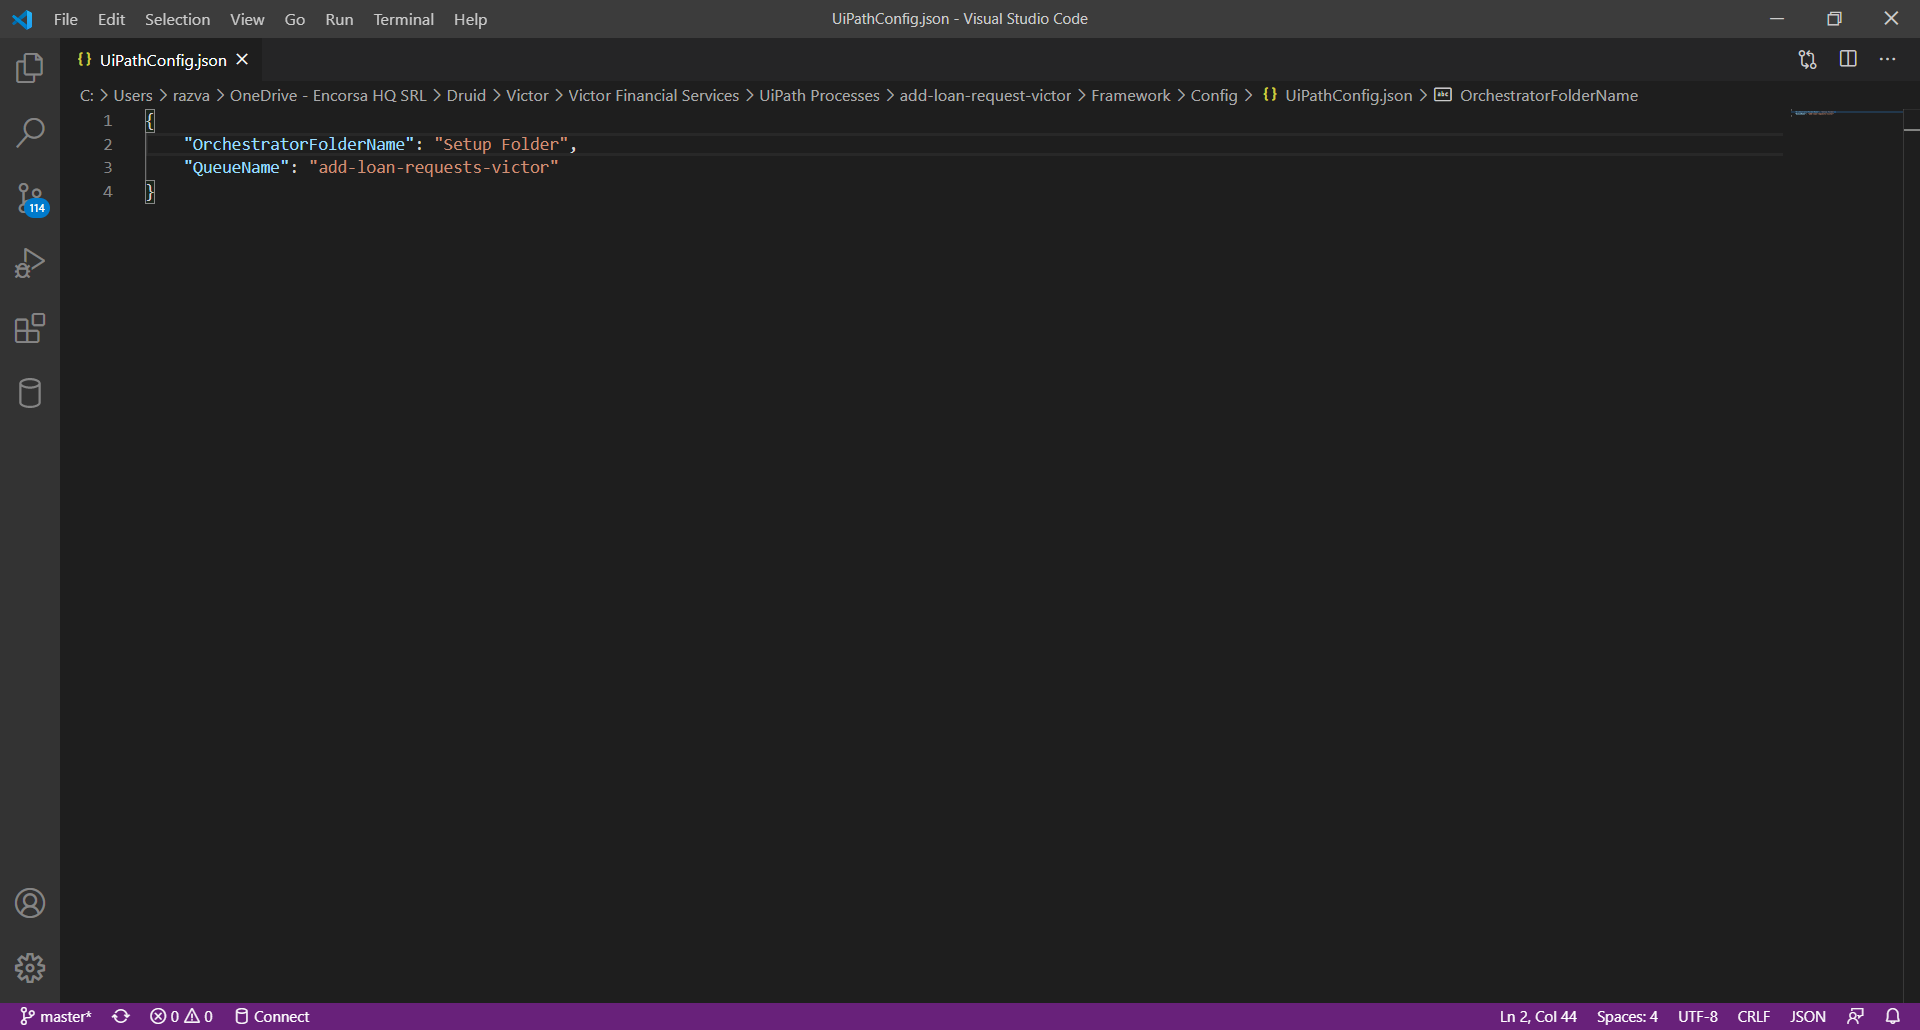Expand the UiPathConfig.json breadcrumb item
Viewport: 1920px width, 1030px height.
point(1338,95)
